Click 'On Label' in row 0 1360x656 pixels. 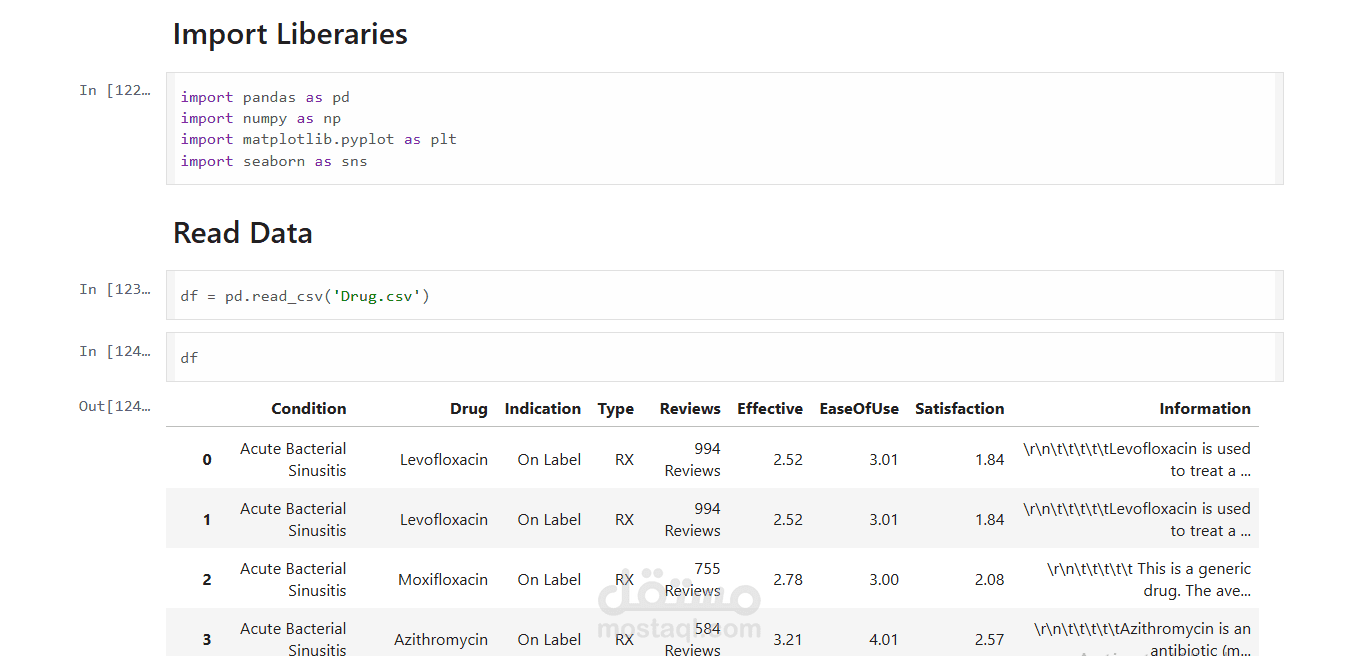[549, 460]
